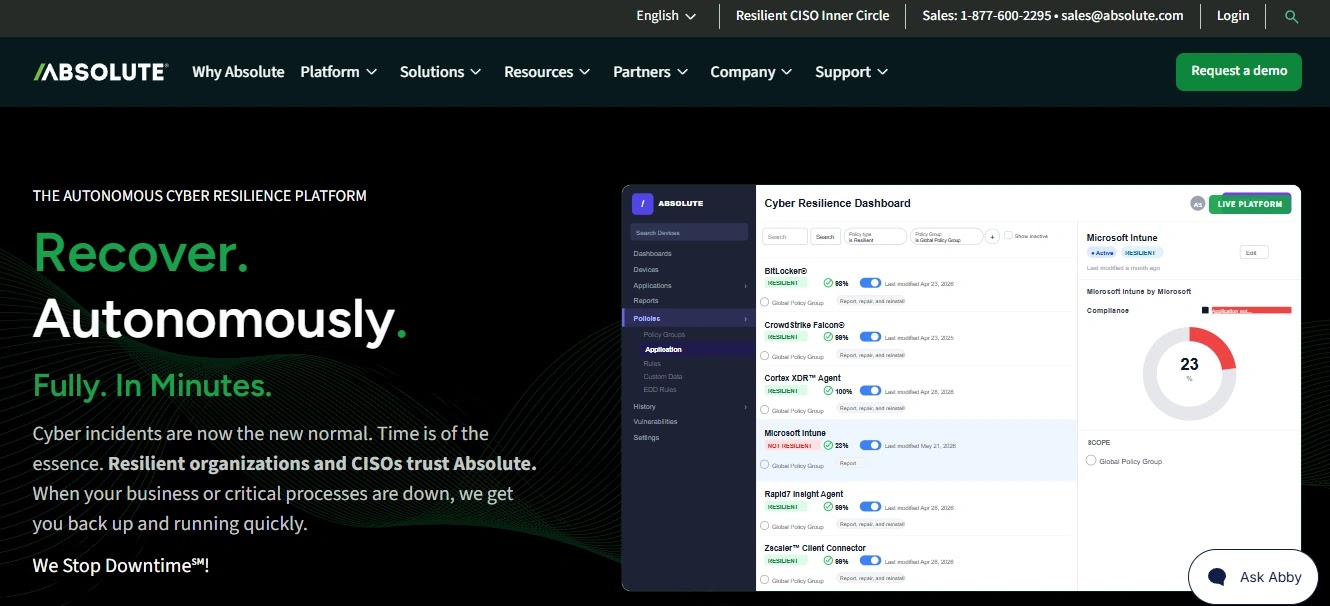Viewport: 1330px width, 606px height.
Task: Toggle the Rapid7 Insight Agent switch
Action: (x=870, y=507)
